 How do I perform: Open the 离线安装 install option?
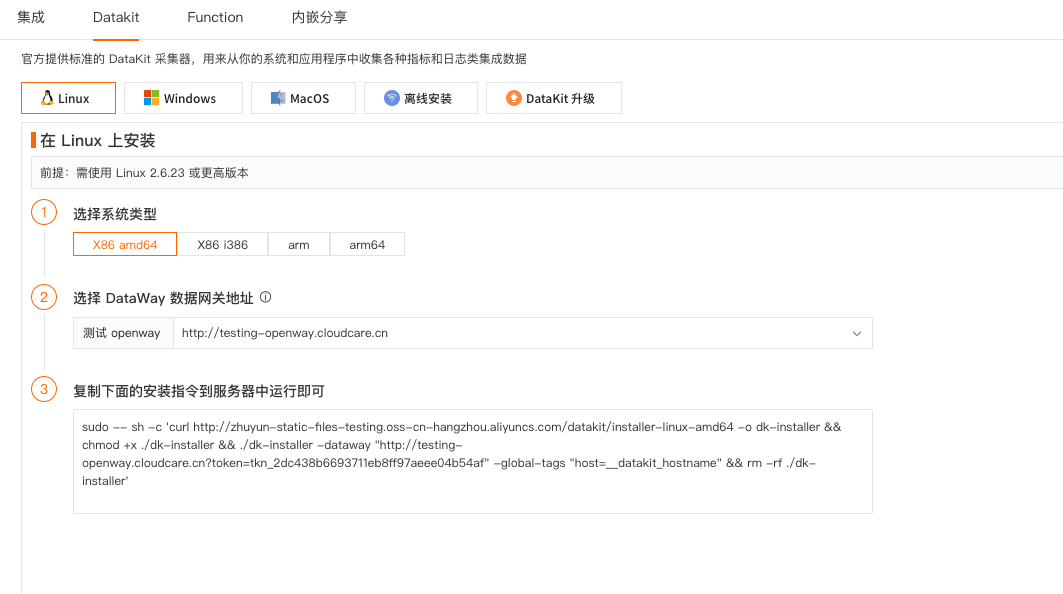(421, 98)
